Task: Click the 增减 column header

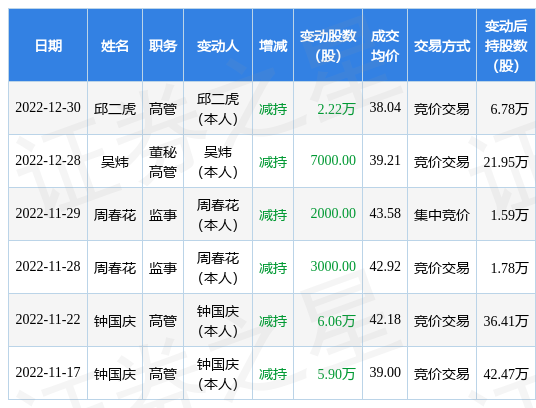Action: click(273, 45)
